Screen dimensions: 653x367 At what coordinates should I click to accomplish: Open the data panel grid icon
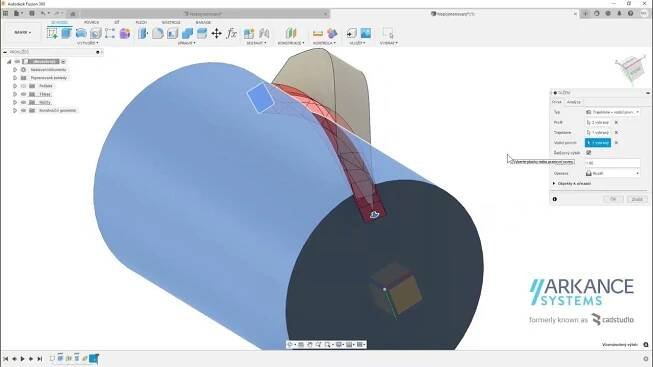click(x=5, y=13)
